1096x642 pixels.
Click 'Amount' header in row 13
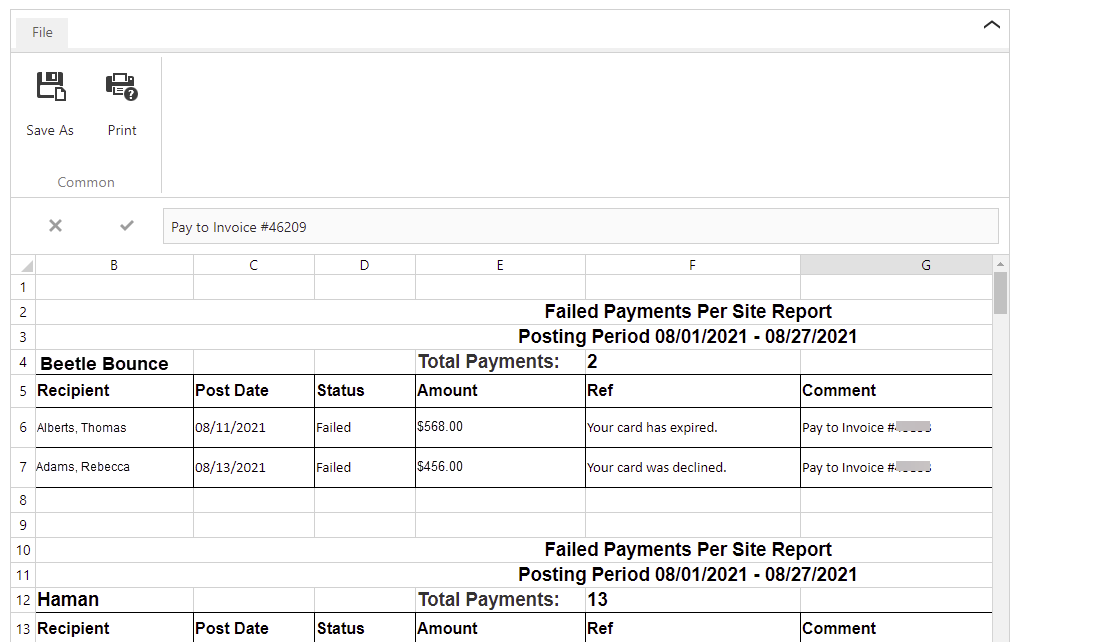[x=500, y=628]
